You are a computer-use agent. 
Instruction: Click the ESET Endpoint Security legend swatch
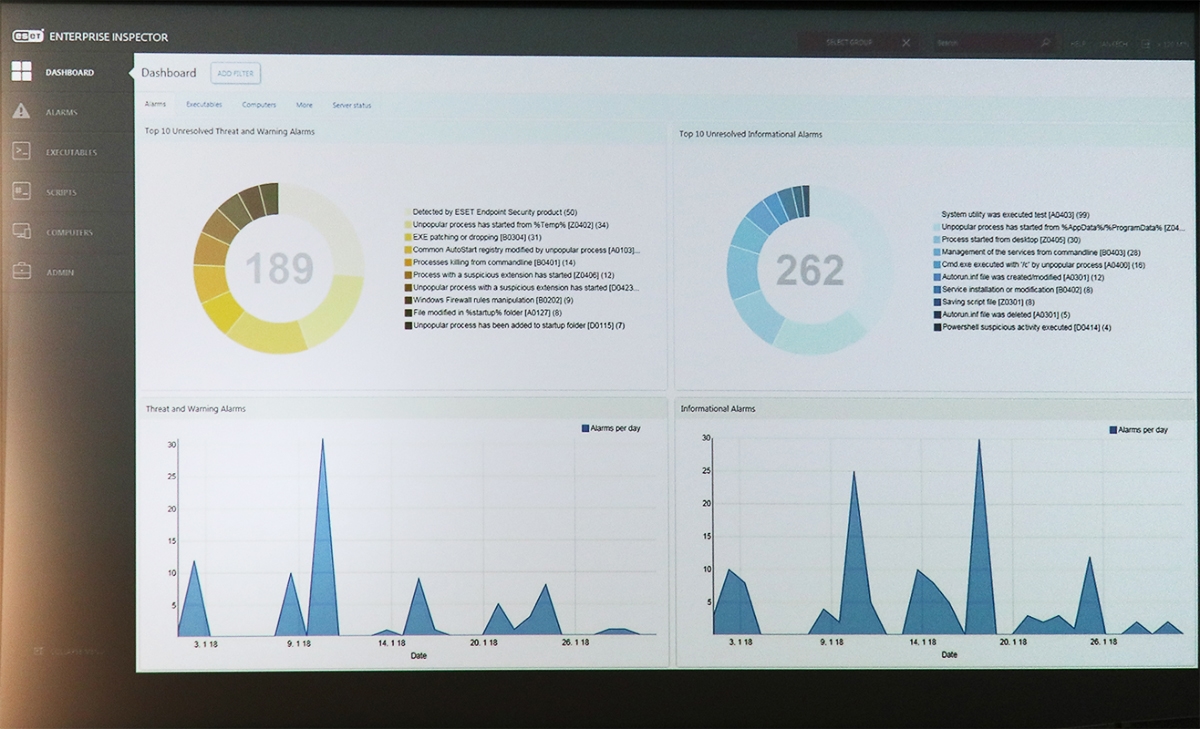click(x=408, y=212)
